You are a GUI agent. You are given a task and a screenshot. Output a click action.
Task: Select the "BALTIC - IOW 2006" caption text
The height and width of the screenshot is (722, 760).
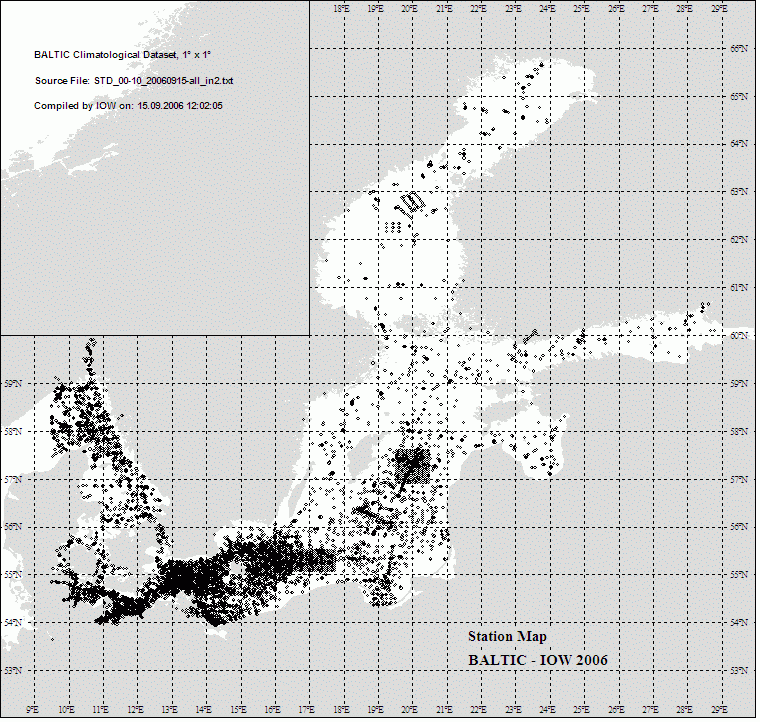pos(537,660)
